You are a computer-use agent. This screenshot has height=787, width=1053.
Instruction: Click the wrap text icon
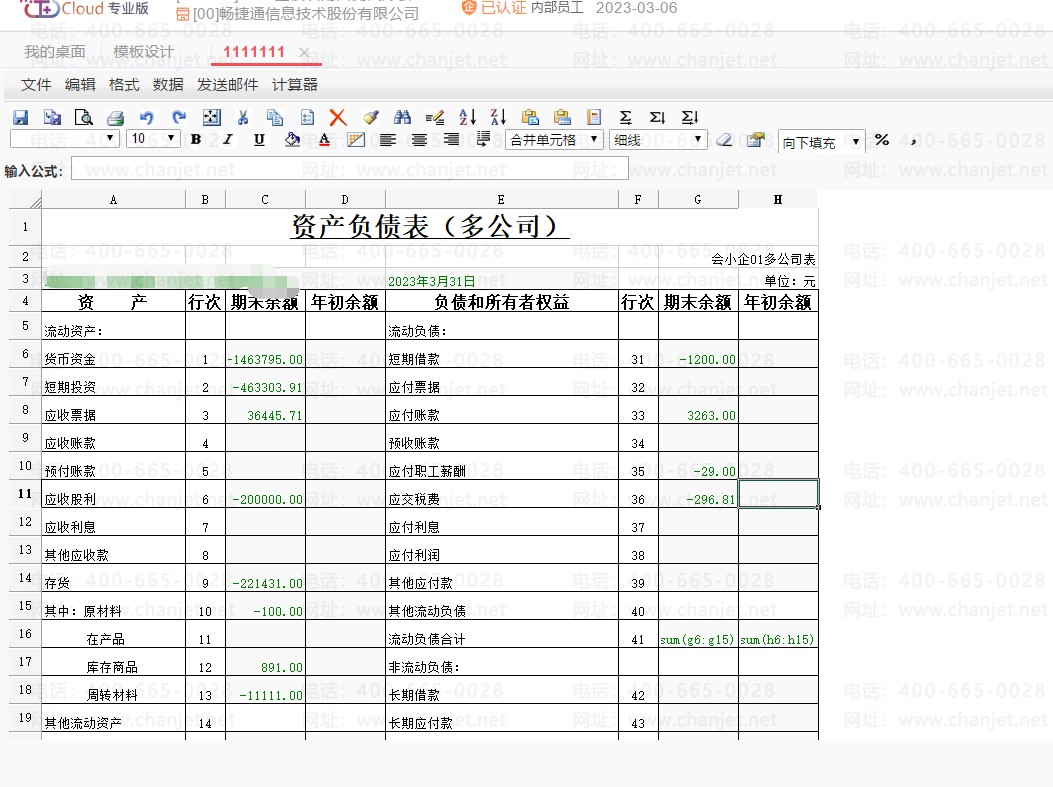pos(483,139)
